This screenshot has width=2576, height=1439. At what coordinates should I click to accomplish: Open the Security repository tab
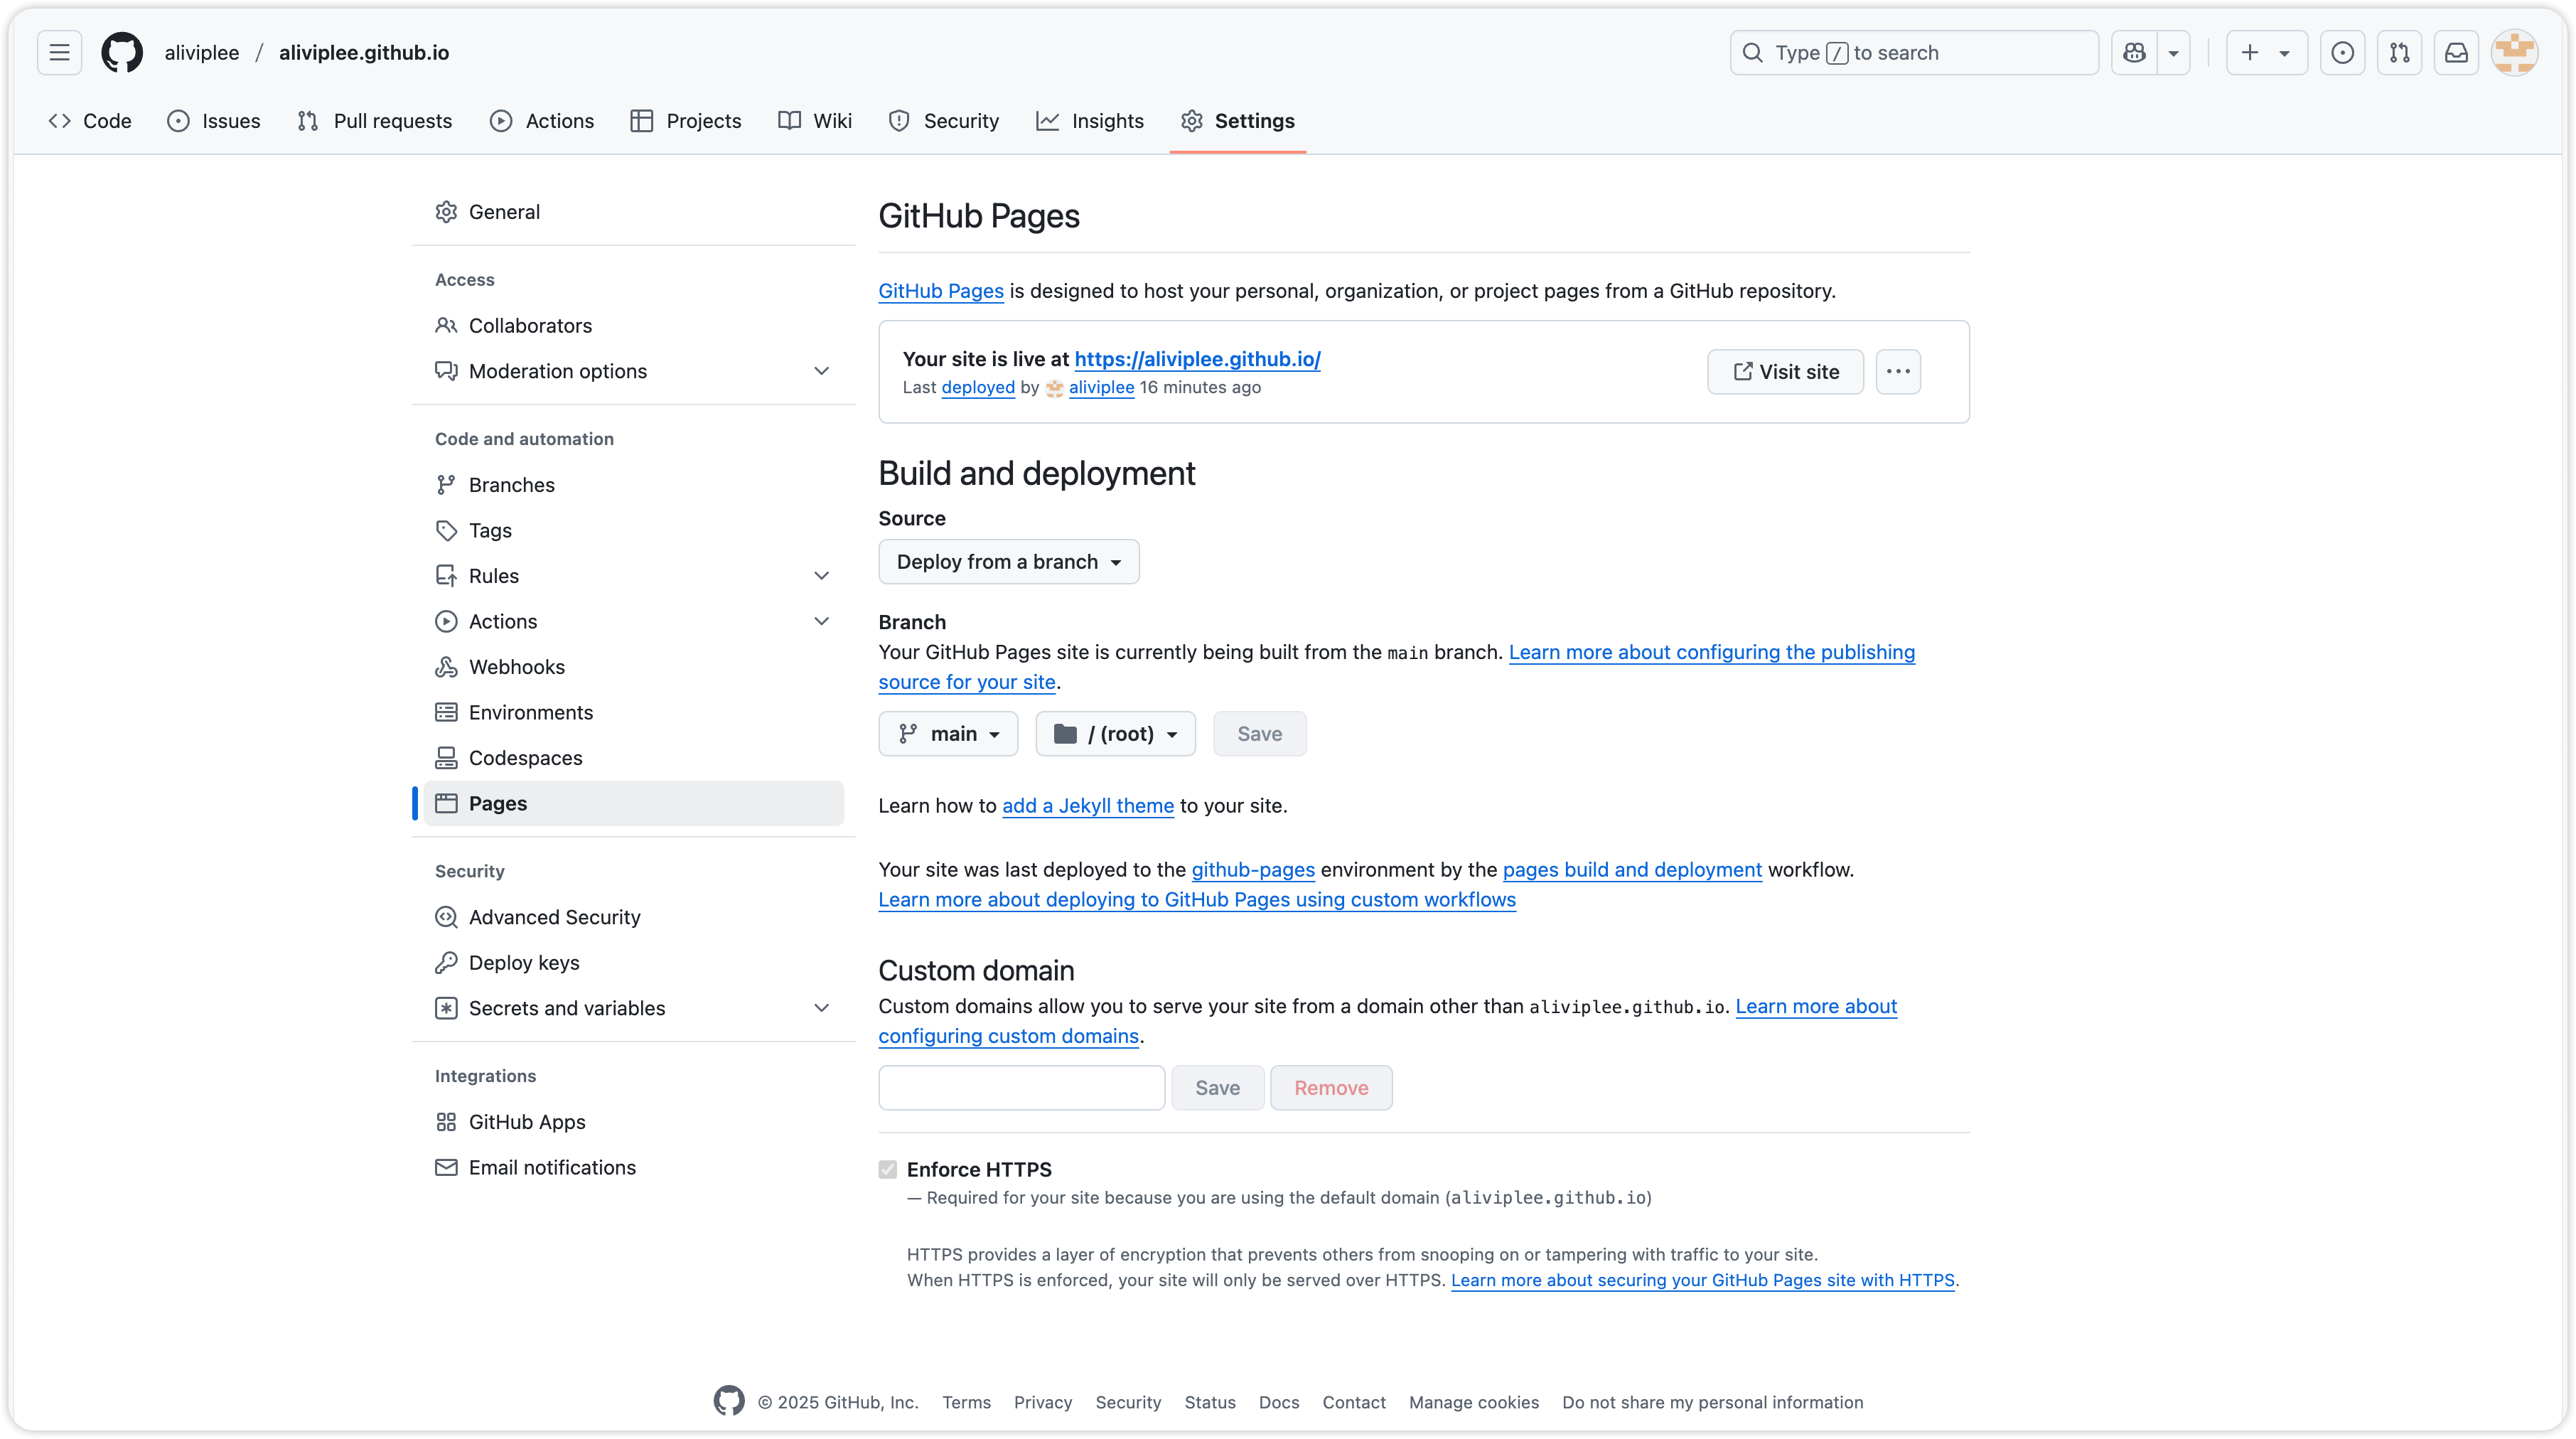944,120
